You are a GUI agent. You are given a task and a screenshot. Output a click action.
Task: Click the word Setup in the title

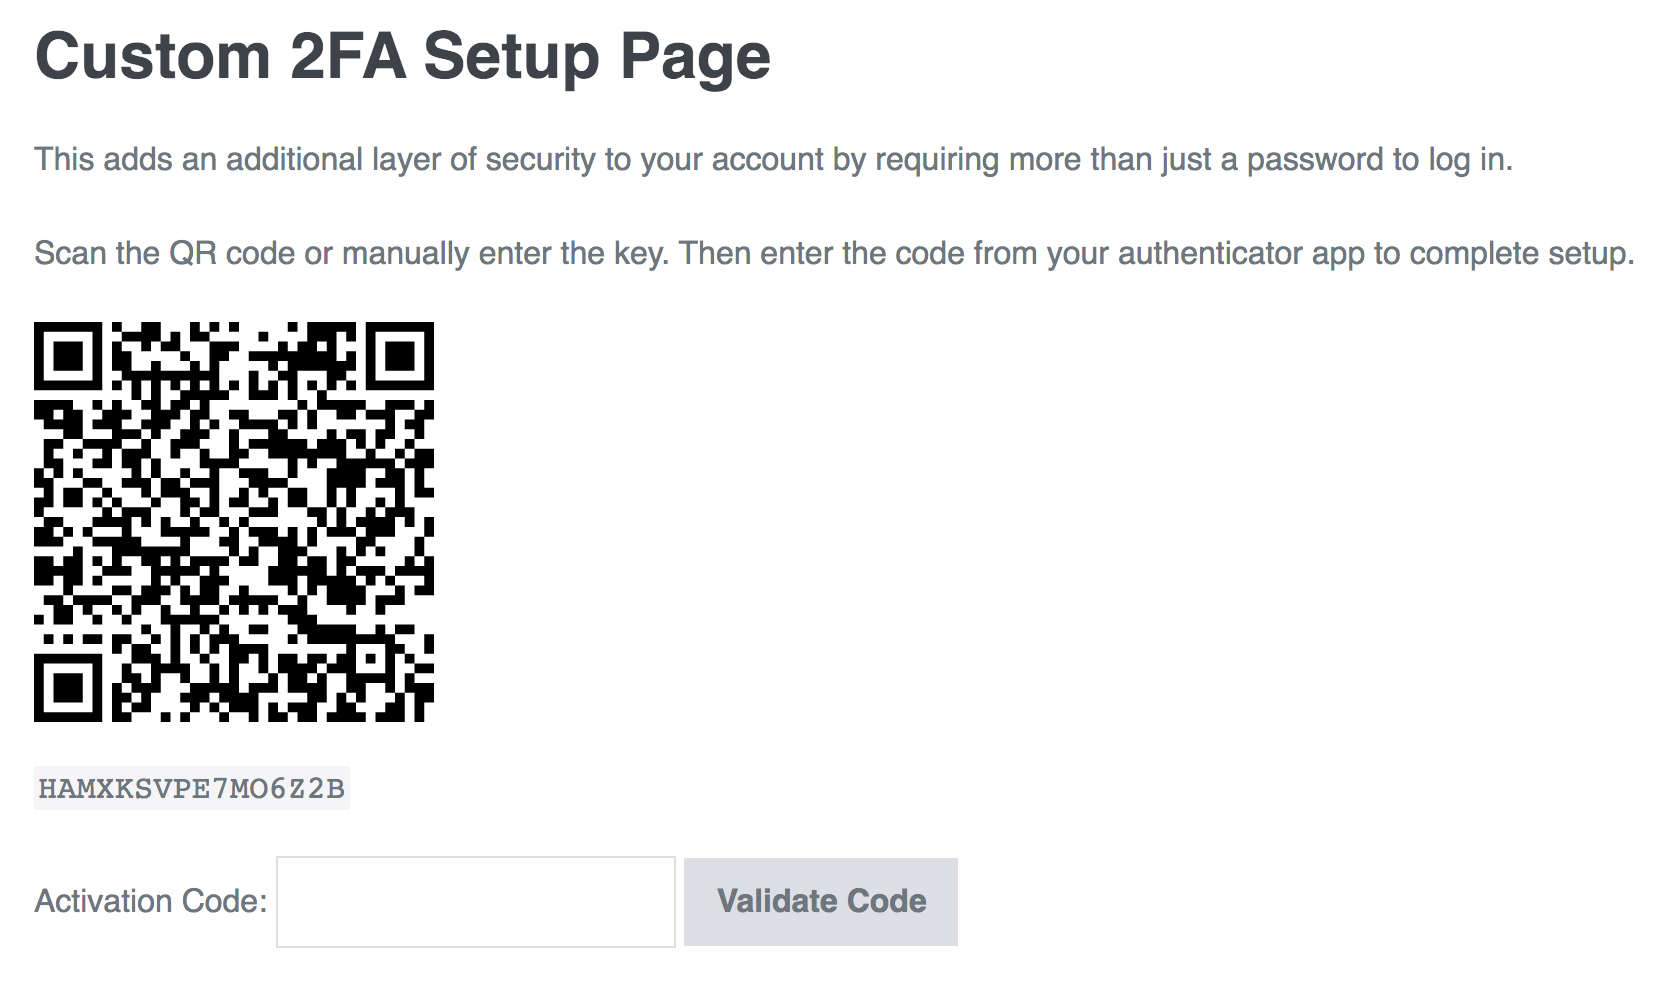[x=512, y=56]
